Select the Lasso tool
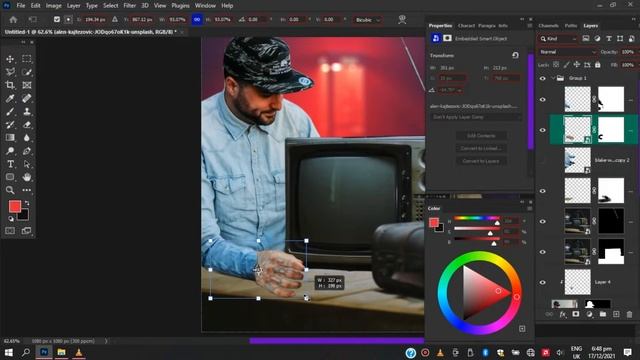This screenshot has width=640, height=360. tap(10, 72)
